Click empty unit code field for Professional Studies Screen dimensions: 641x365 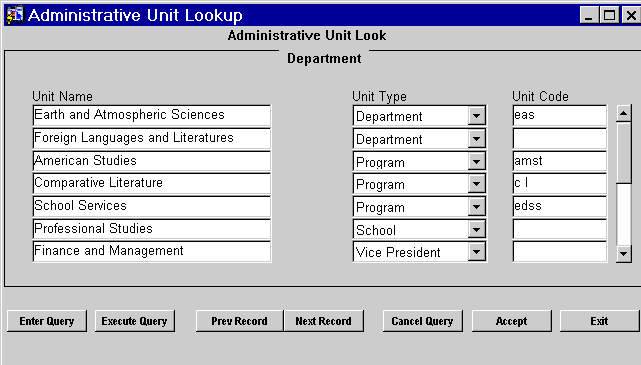coord(560,229)
